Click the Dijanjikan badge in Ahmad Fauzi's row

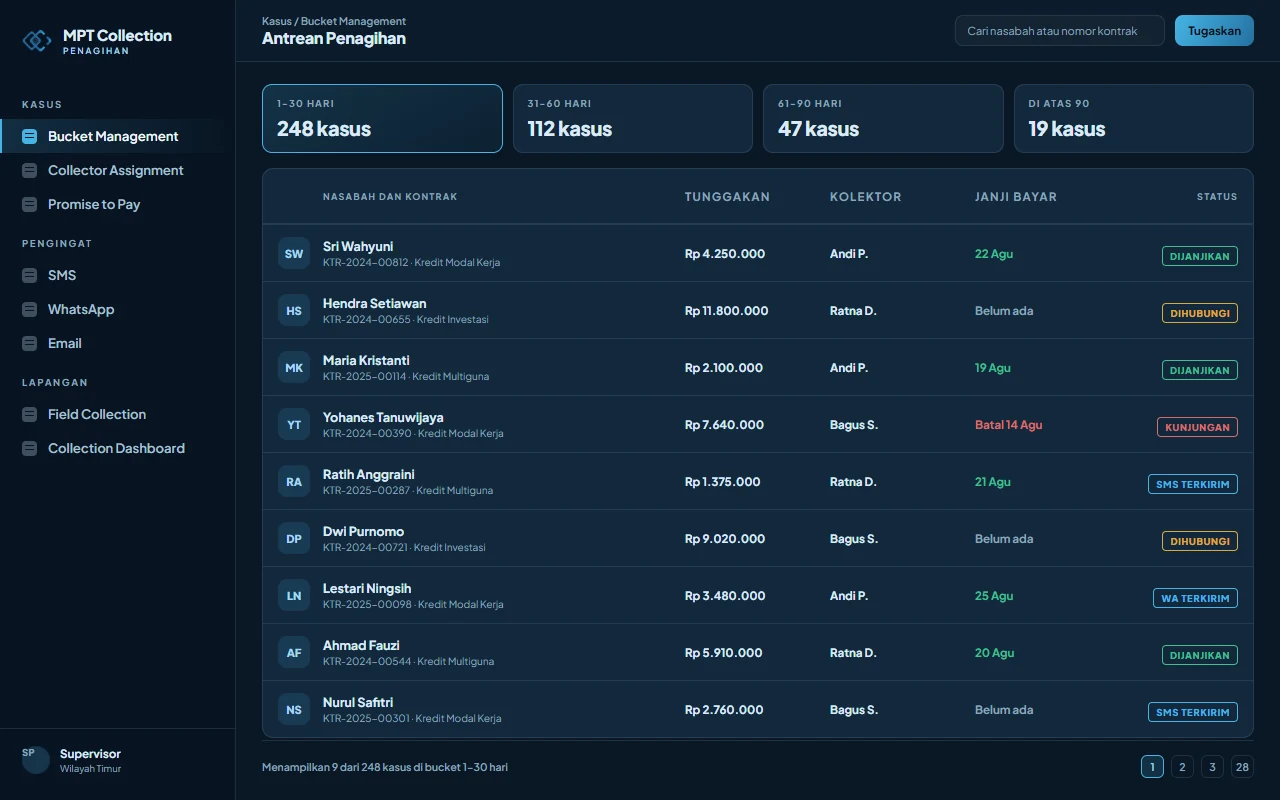tap(1200, 655)
